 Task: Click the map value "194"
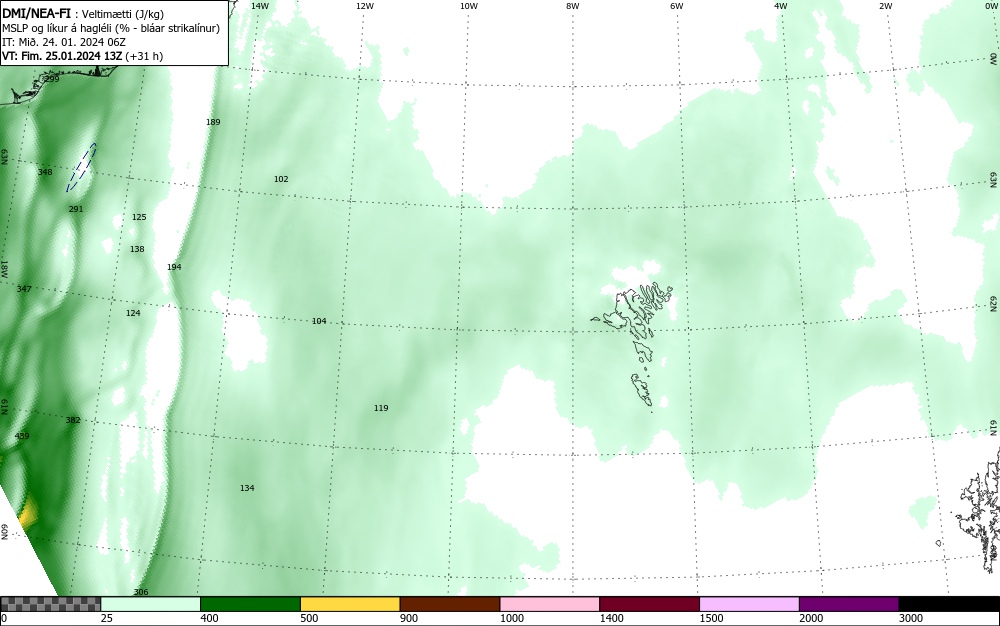pyautogui.click(x=174, y=267)
